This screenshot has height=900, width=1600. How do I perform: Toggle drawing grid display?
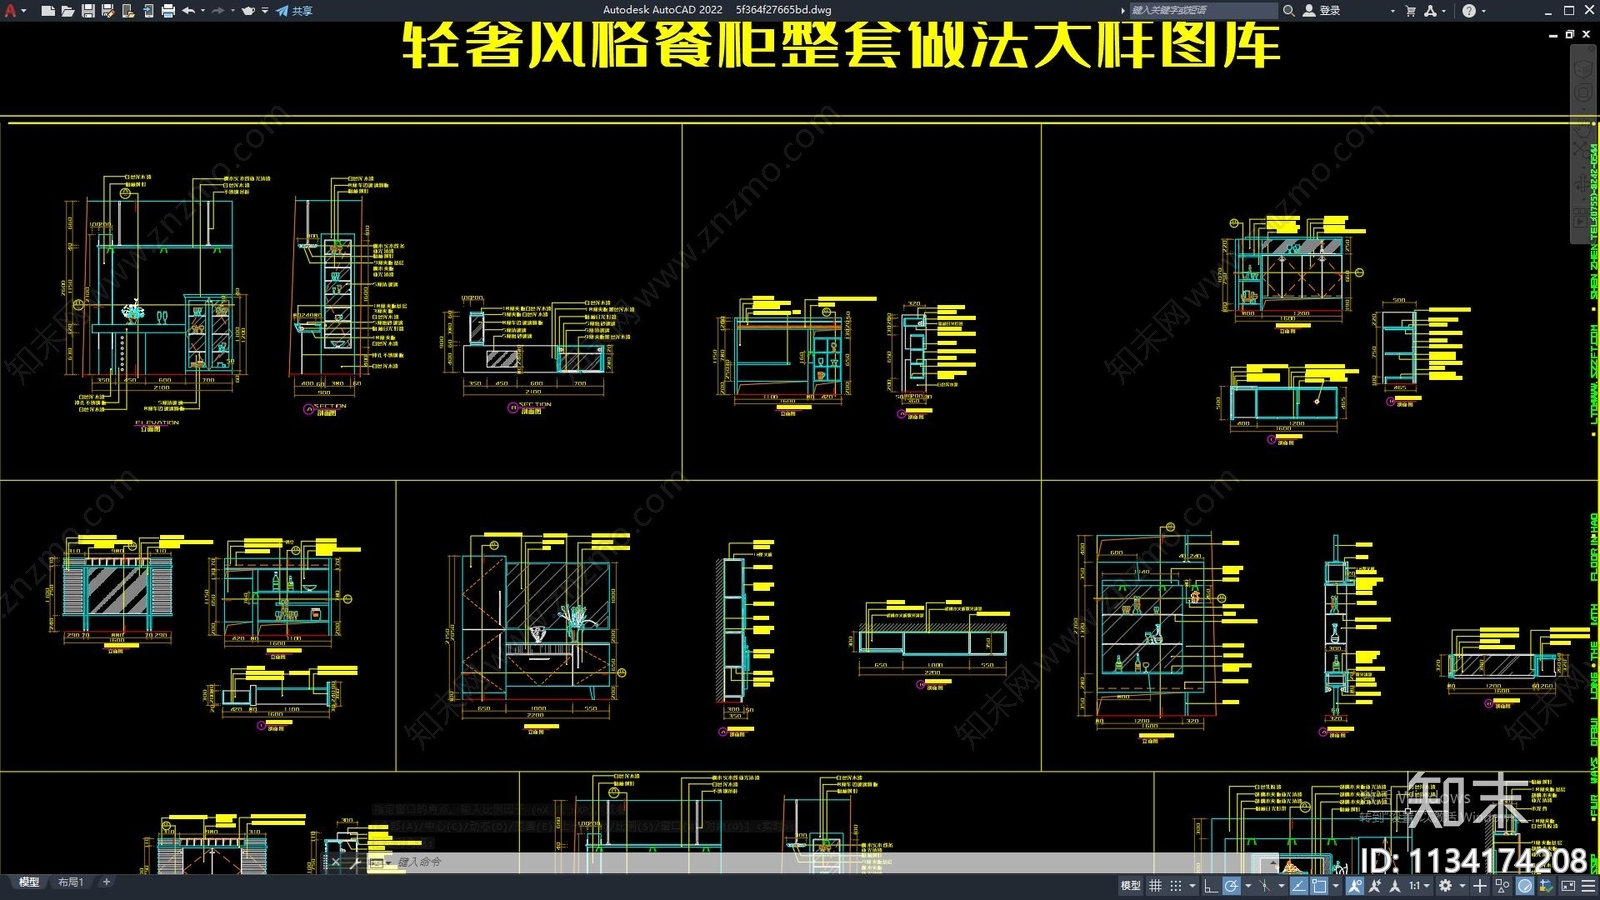tap(1155, 886)
